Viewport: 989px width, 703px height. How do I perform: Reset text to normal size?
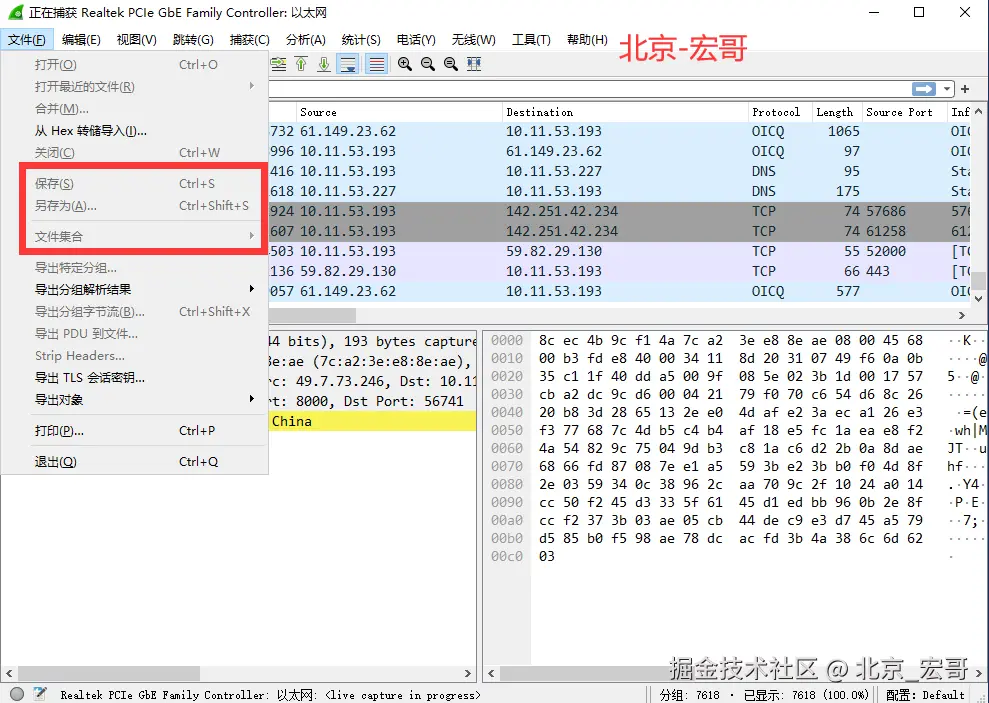click(450, 64)
